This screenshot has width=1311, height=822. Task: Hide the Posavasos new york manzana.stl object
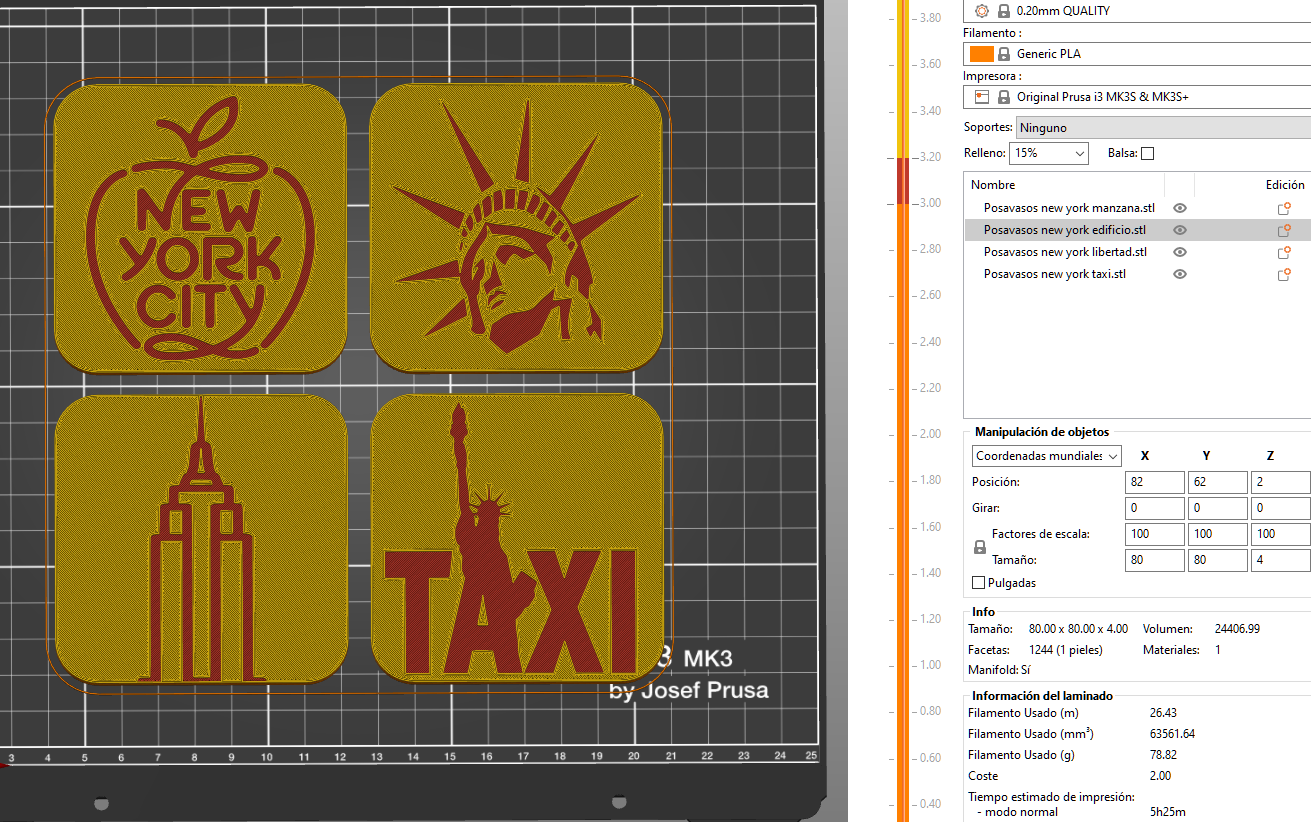[1180, 208]
